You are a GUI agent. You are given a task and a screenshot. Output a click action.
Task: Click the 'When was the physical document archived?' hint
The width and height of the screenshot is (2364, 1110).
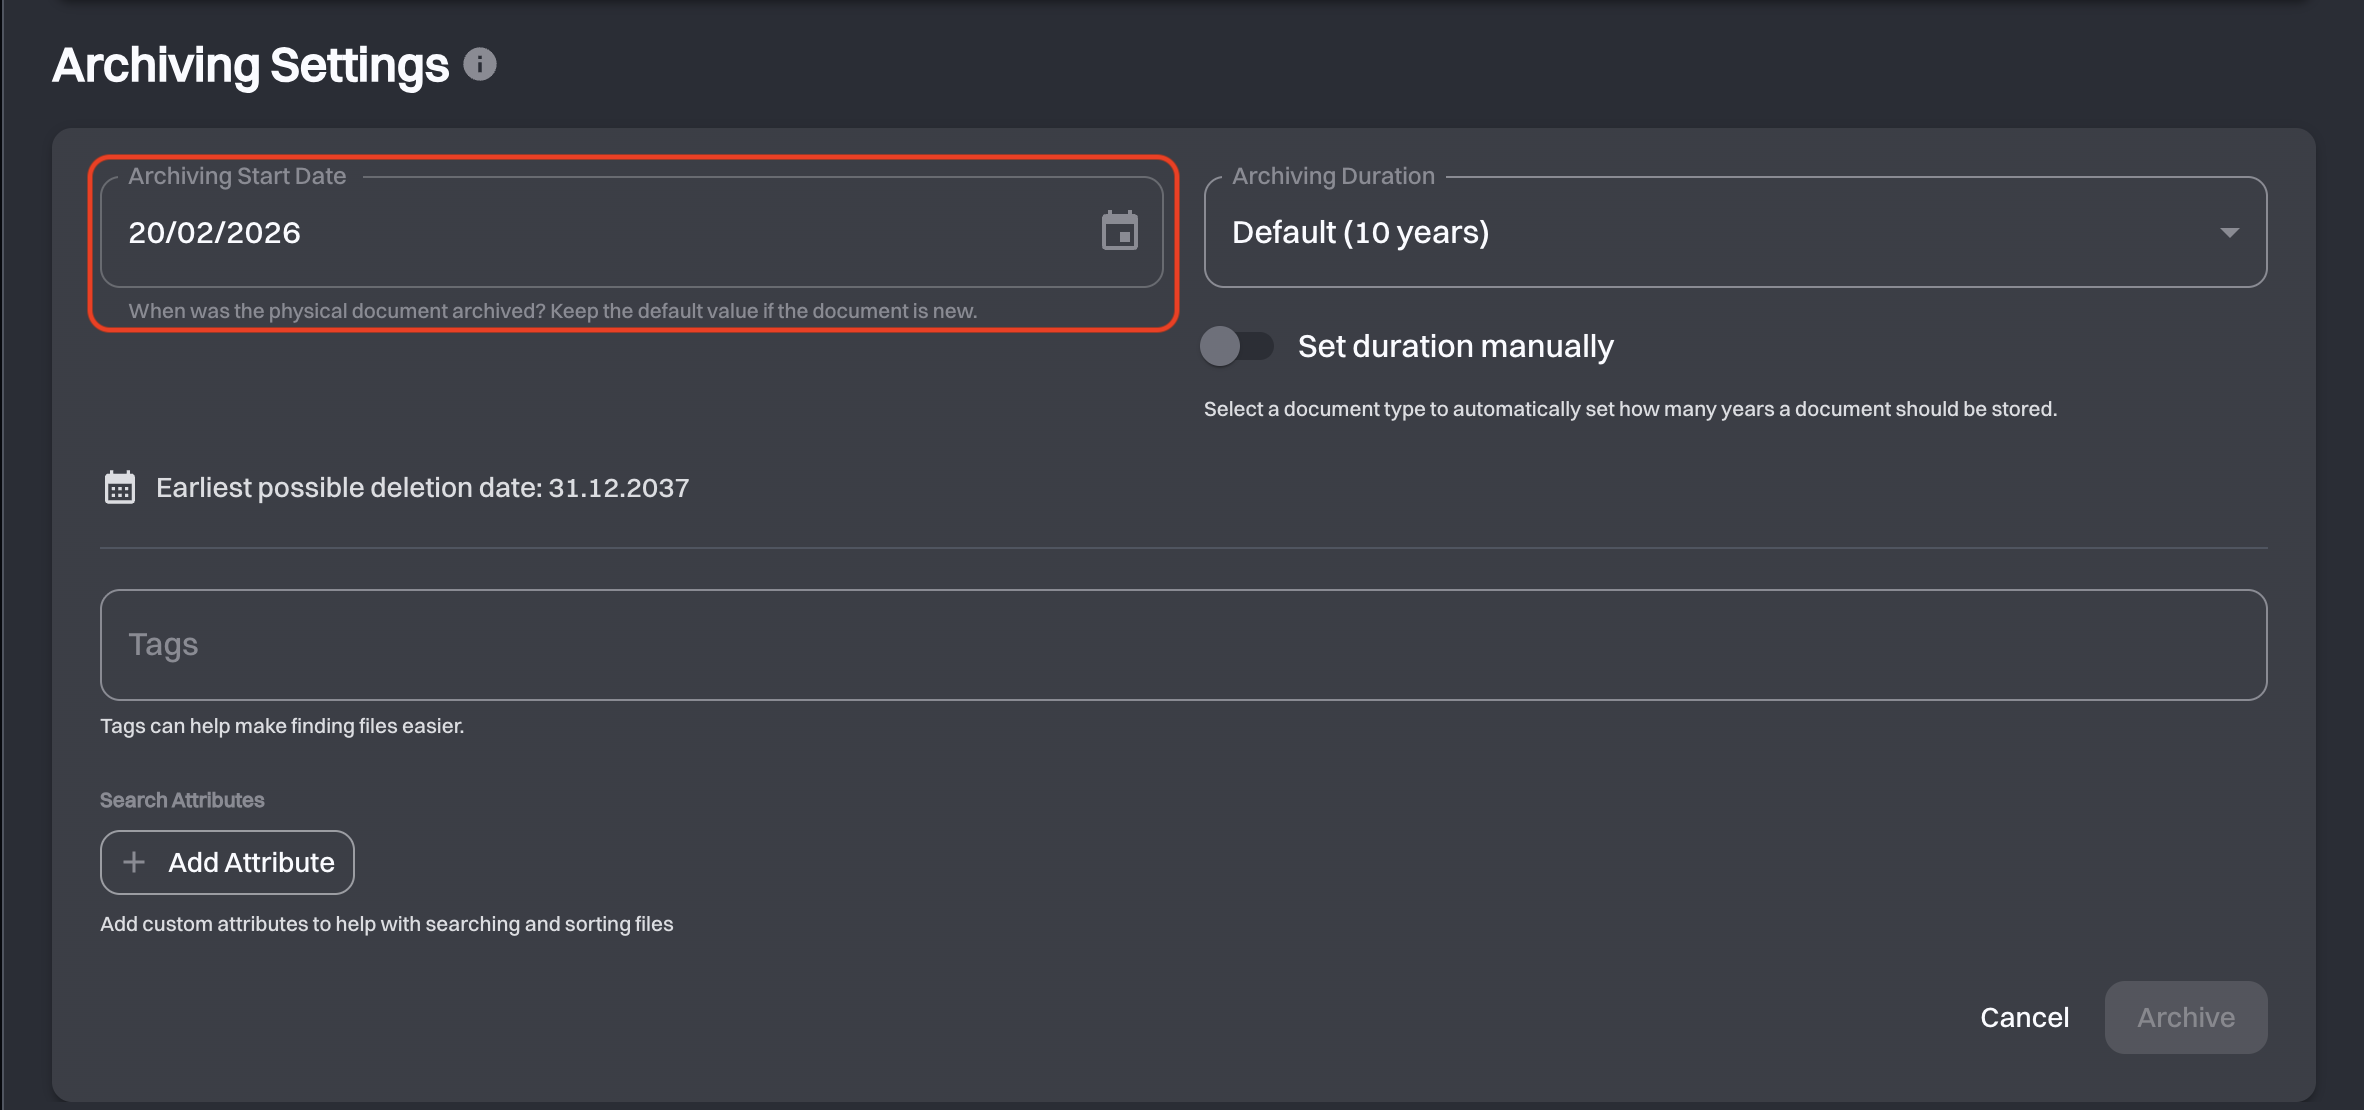click(x=552, y=311)
